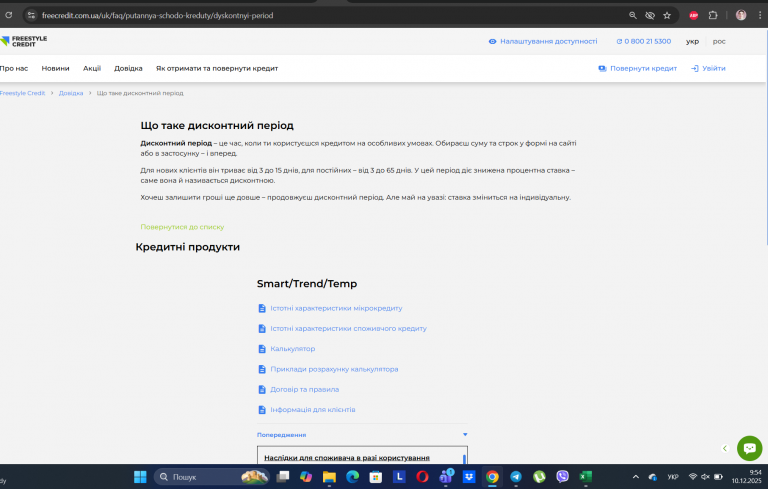Viewport: 768px width, 489px height.
Task: Open Chrome three-dot menu
Action: coord(760,15)
